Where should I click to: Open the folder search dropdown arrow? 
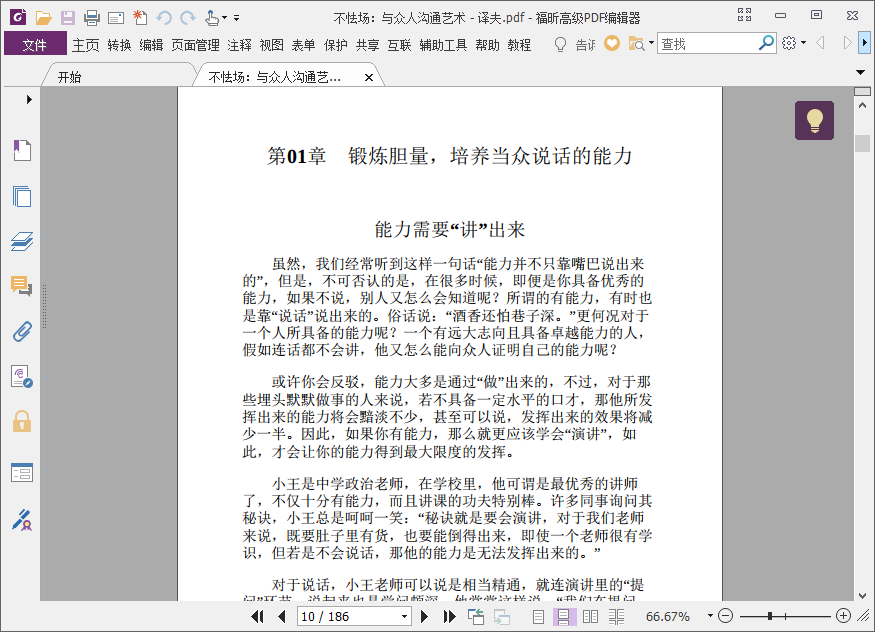651,42
